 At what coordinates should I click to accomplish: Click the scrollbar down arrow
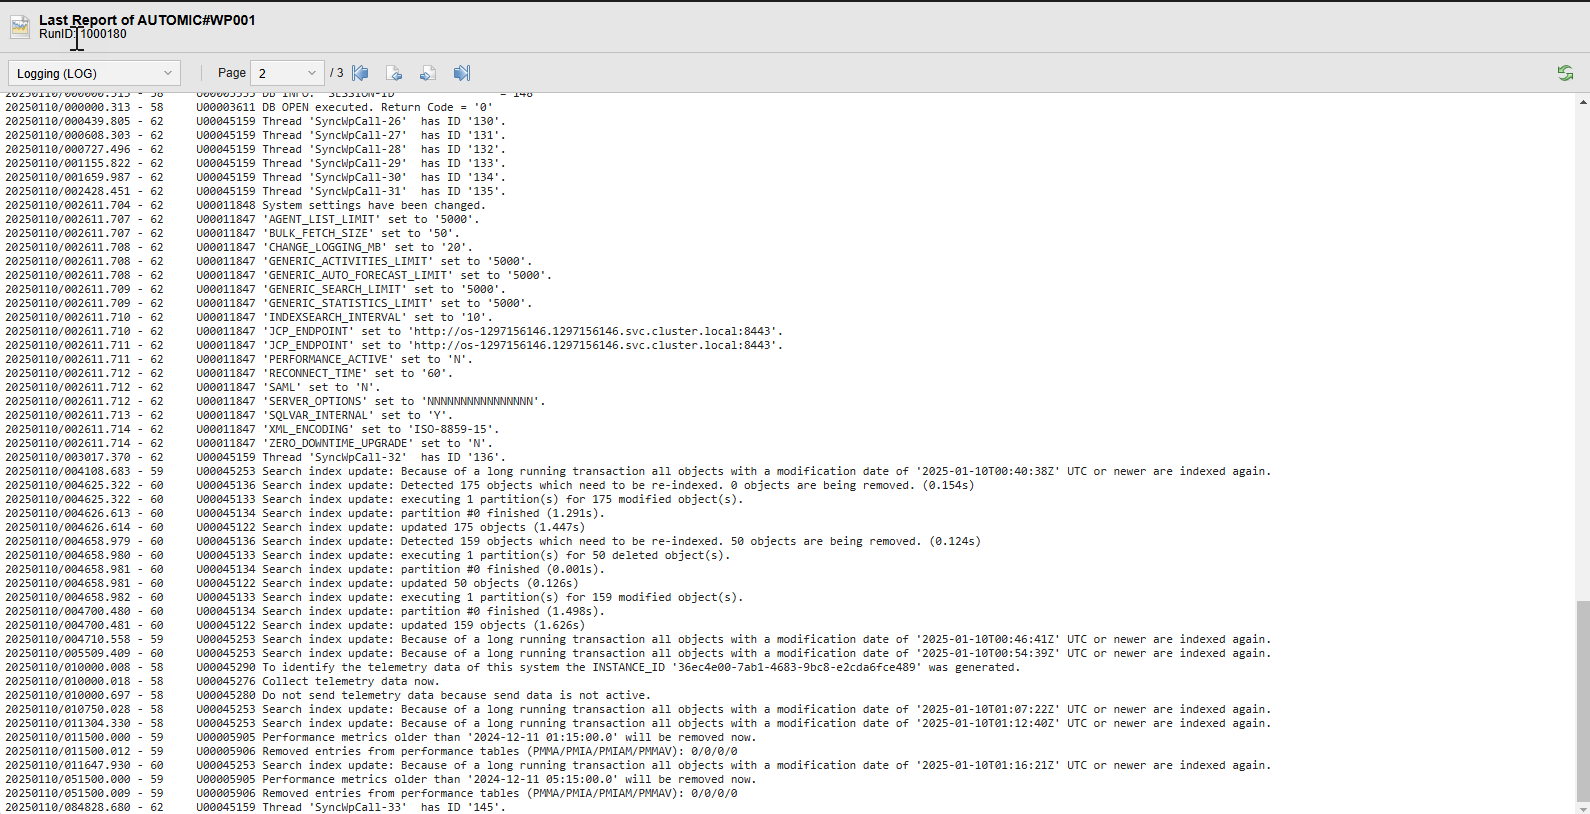1582,807
